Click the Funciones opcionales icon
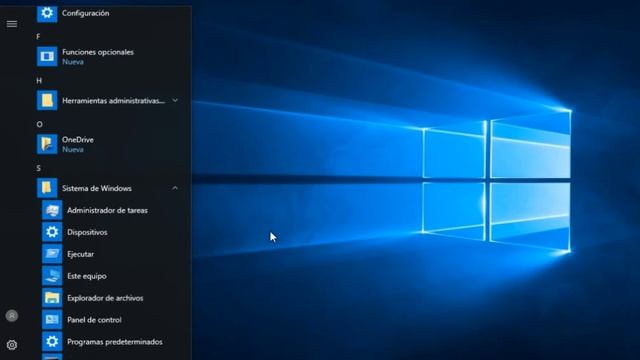 pos(47,56)
